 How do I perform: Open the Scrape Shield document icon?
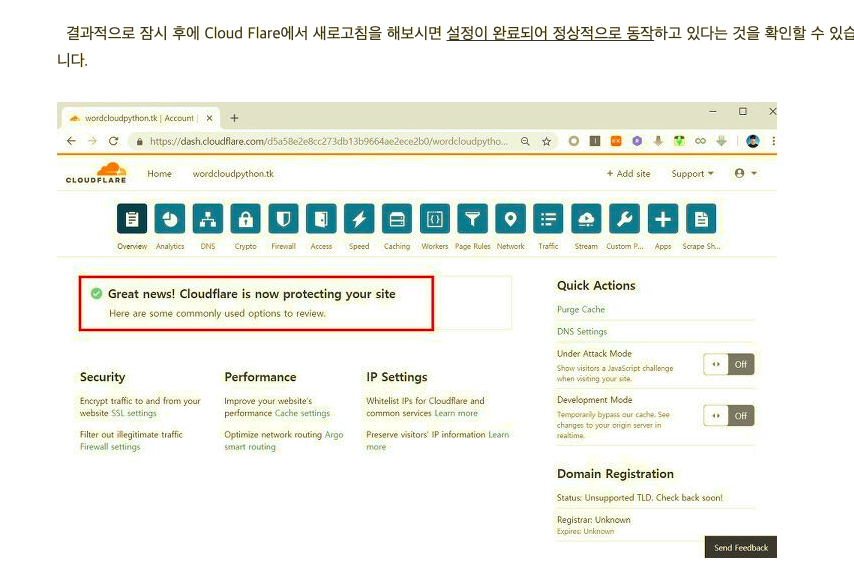click(701, 219)
